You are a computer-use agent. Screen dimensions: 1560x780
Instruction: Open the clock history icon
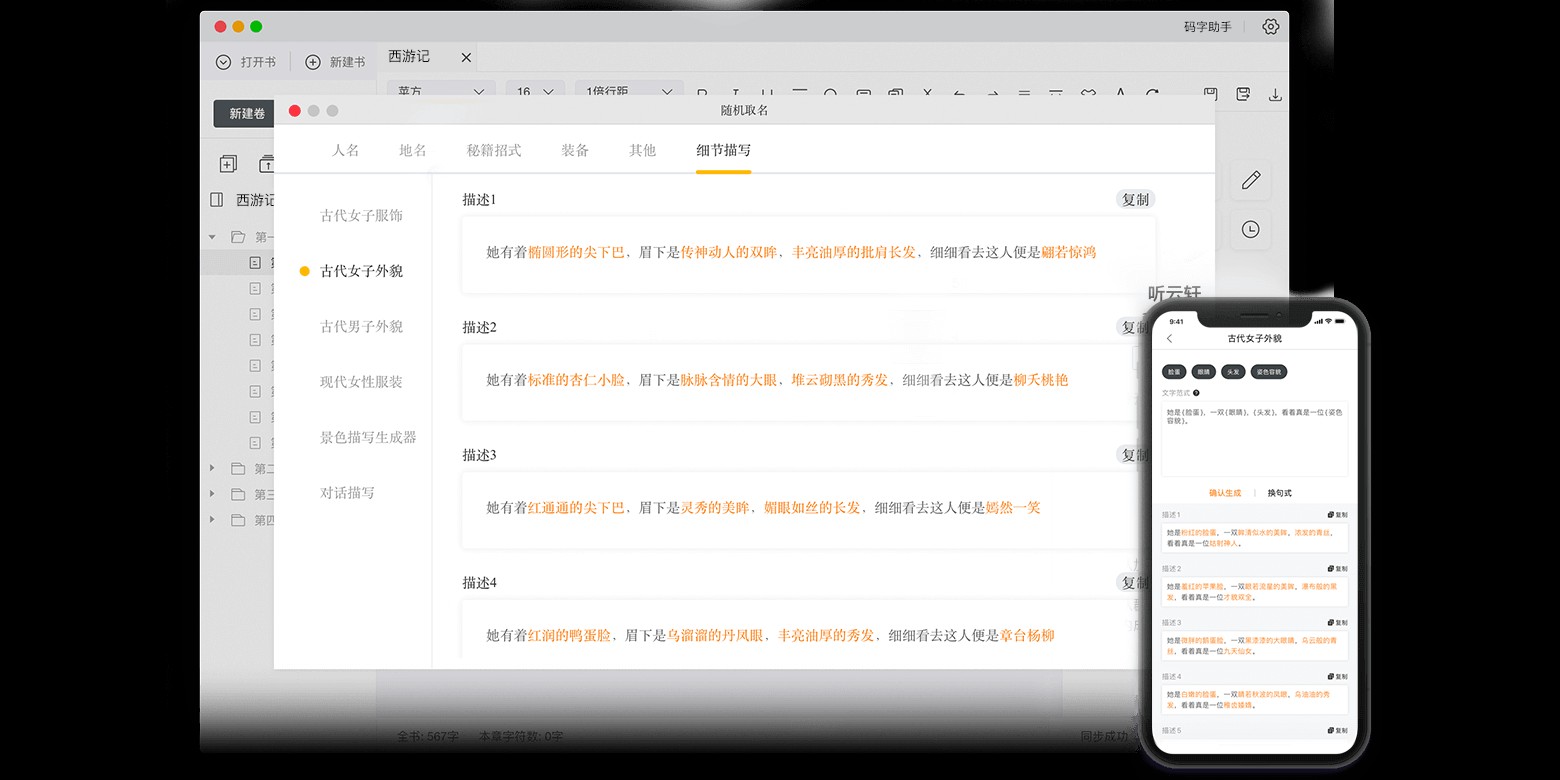tap(1250, 229)
